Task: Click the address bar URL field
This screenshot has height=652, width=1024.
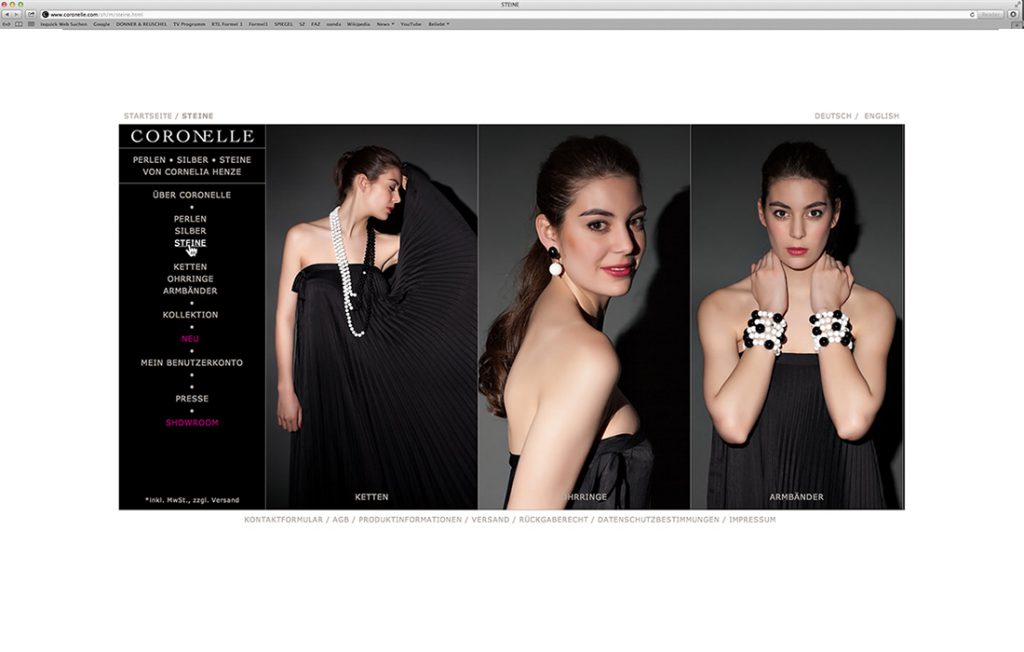Action: tap(500, 14)
